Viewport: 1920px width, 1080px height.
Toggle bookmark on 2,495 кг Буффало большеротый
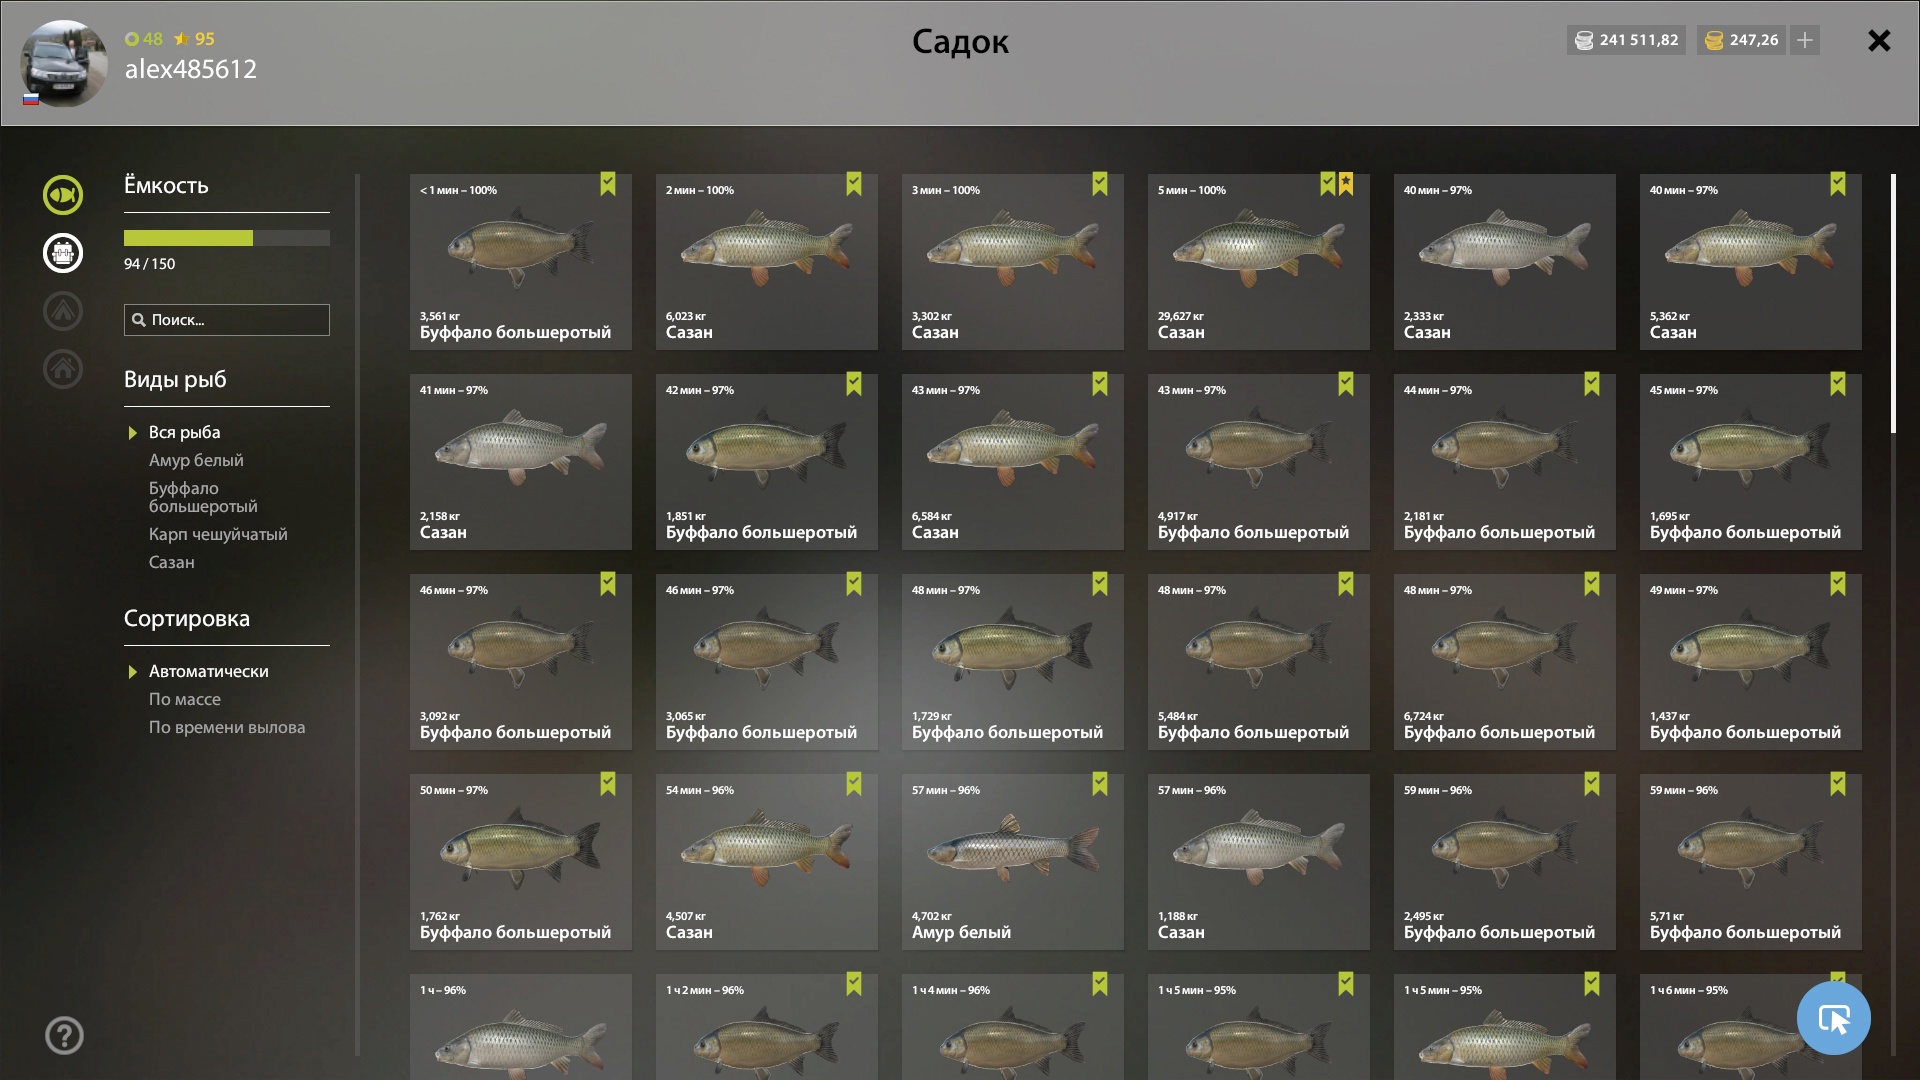(x=1592, y=784)
